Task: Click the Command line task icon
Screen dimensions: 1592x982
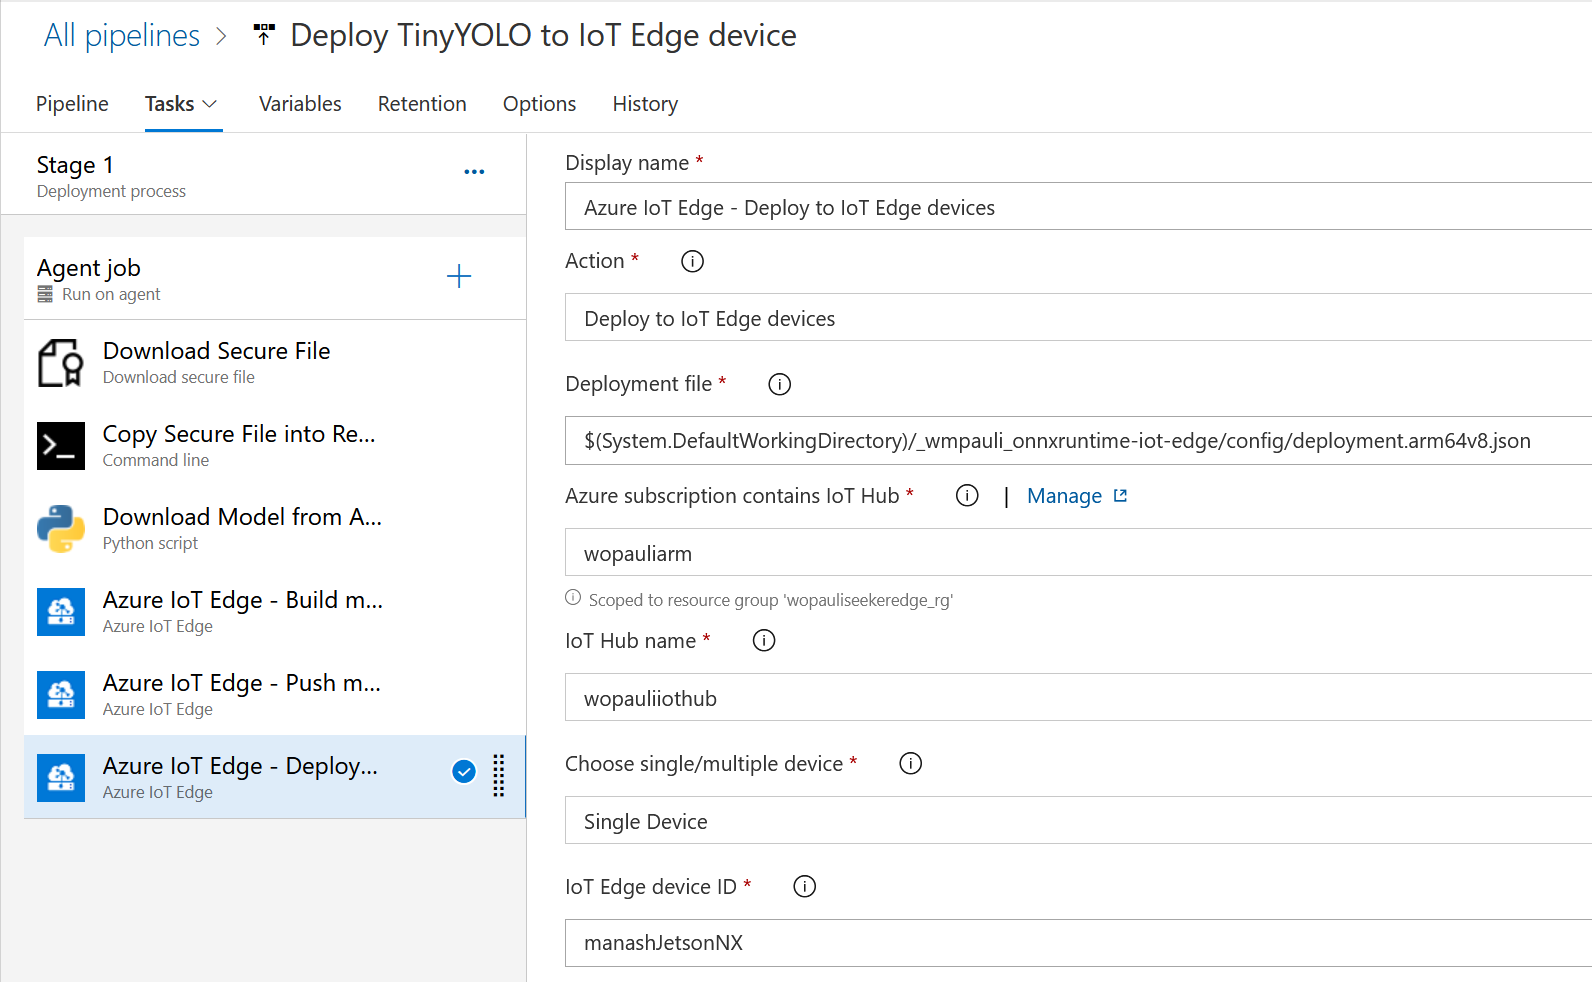Action: tap(61, 446)
